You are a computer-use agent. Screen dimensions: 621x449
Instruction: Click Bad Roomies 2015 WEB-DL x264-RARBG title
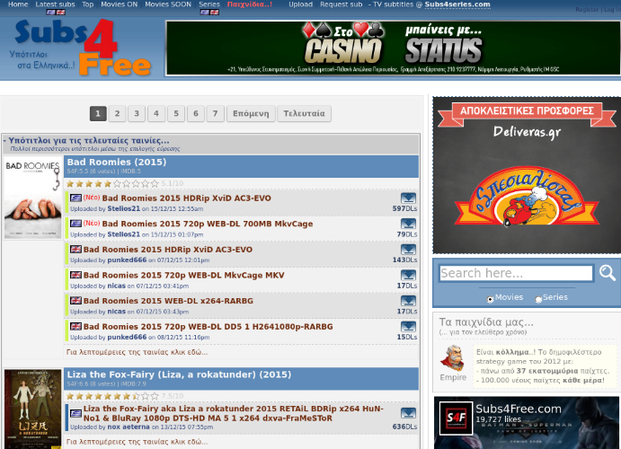pos(168,301)
